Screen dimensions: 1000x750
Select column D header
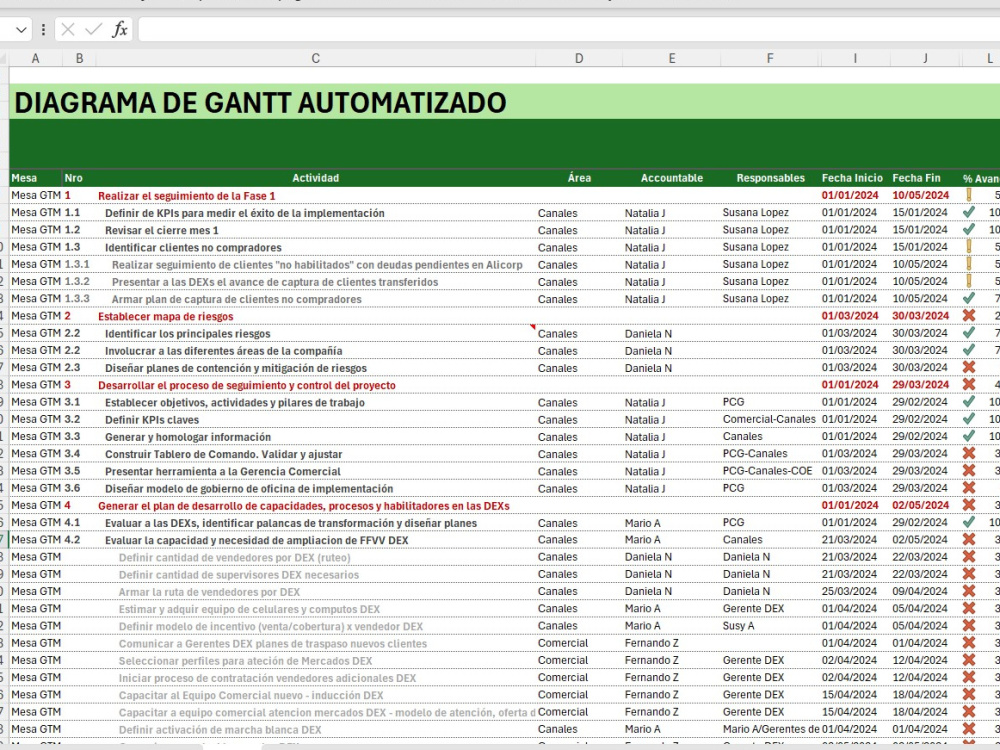coord(578,58)
